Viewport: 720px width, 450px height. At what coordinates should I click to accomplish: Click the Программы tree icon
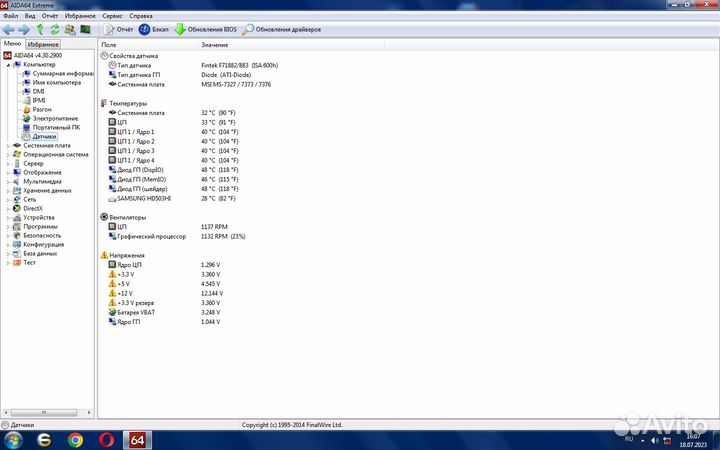coord(17,226)
